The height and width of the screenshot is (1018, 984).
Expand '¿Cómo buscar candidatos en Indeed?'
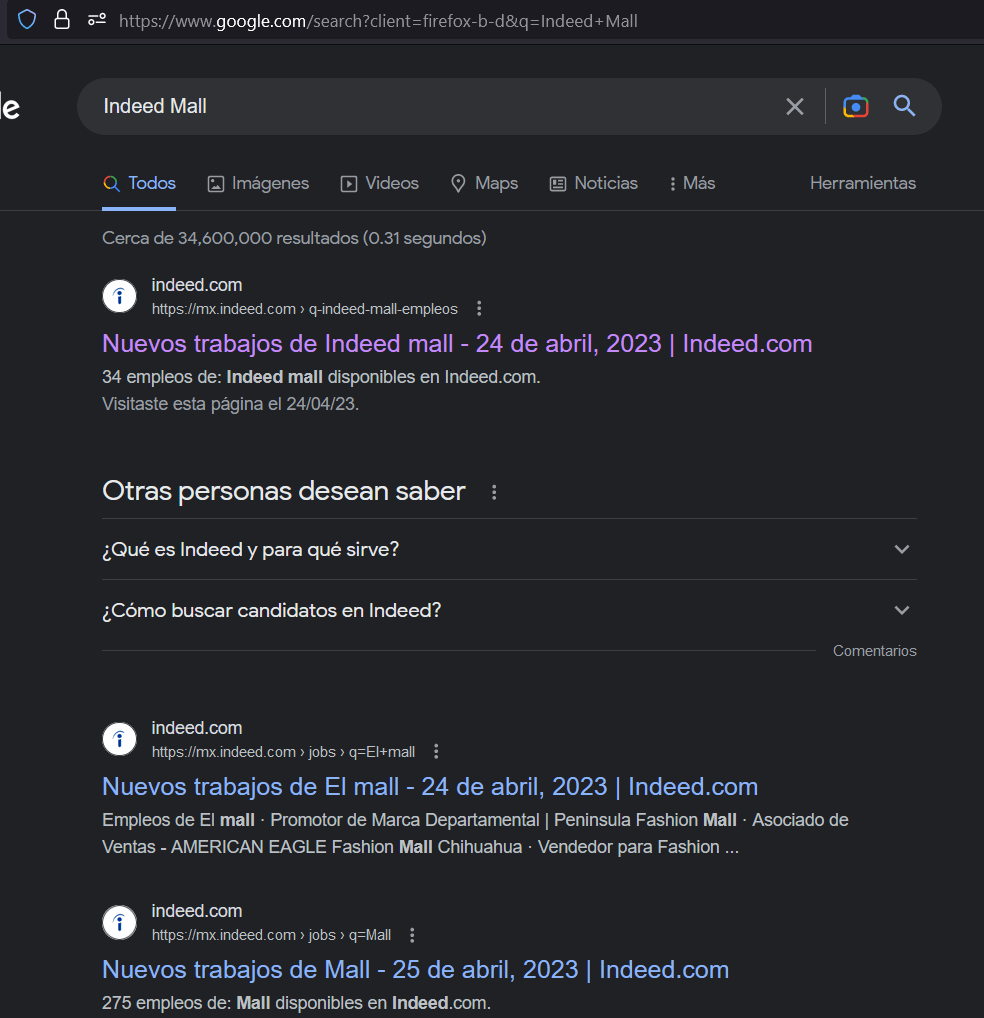509,610
